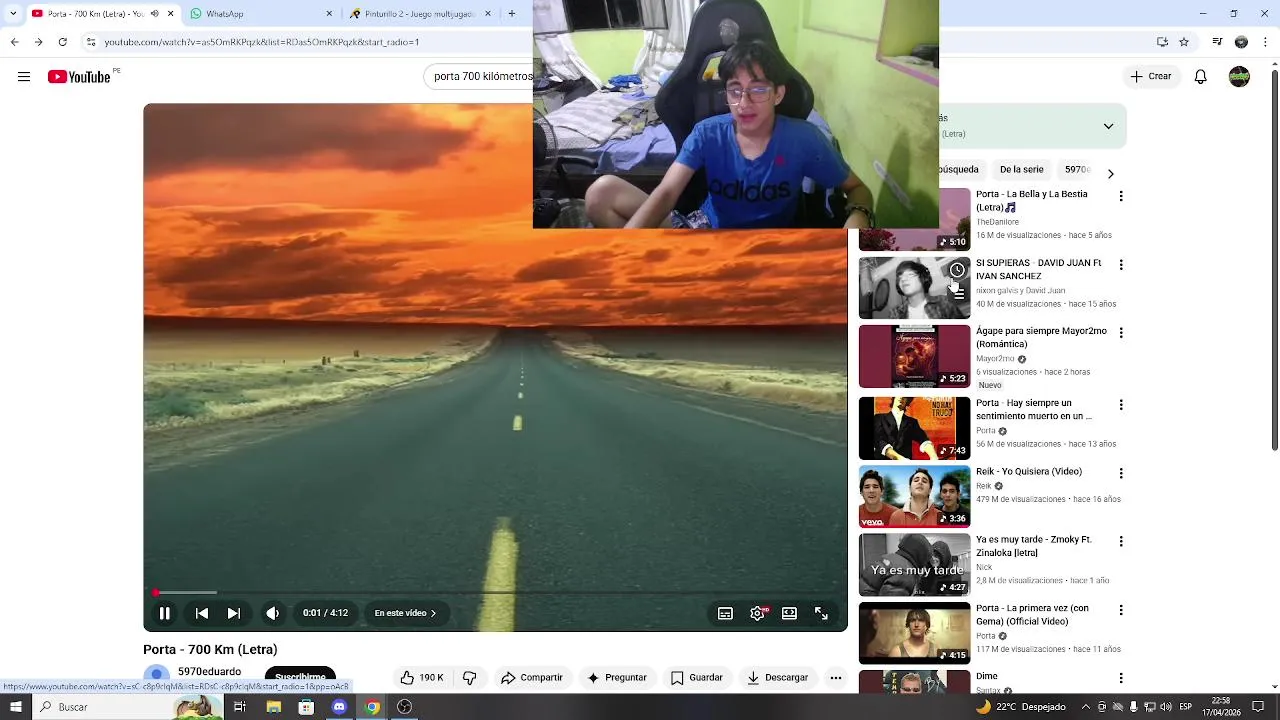
Task: Open options for 'Porta - La Bella y La Bestia'
Action: (x=1121, y=197)
